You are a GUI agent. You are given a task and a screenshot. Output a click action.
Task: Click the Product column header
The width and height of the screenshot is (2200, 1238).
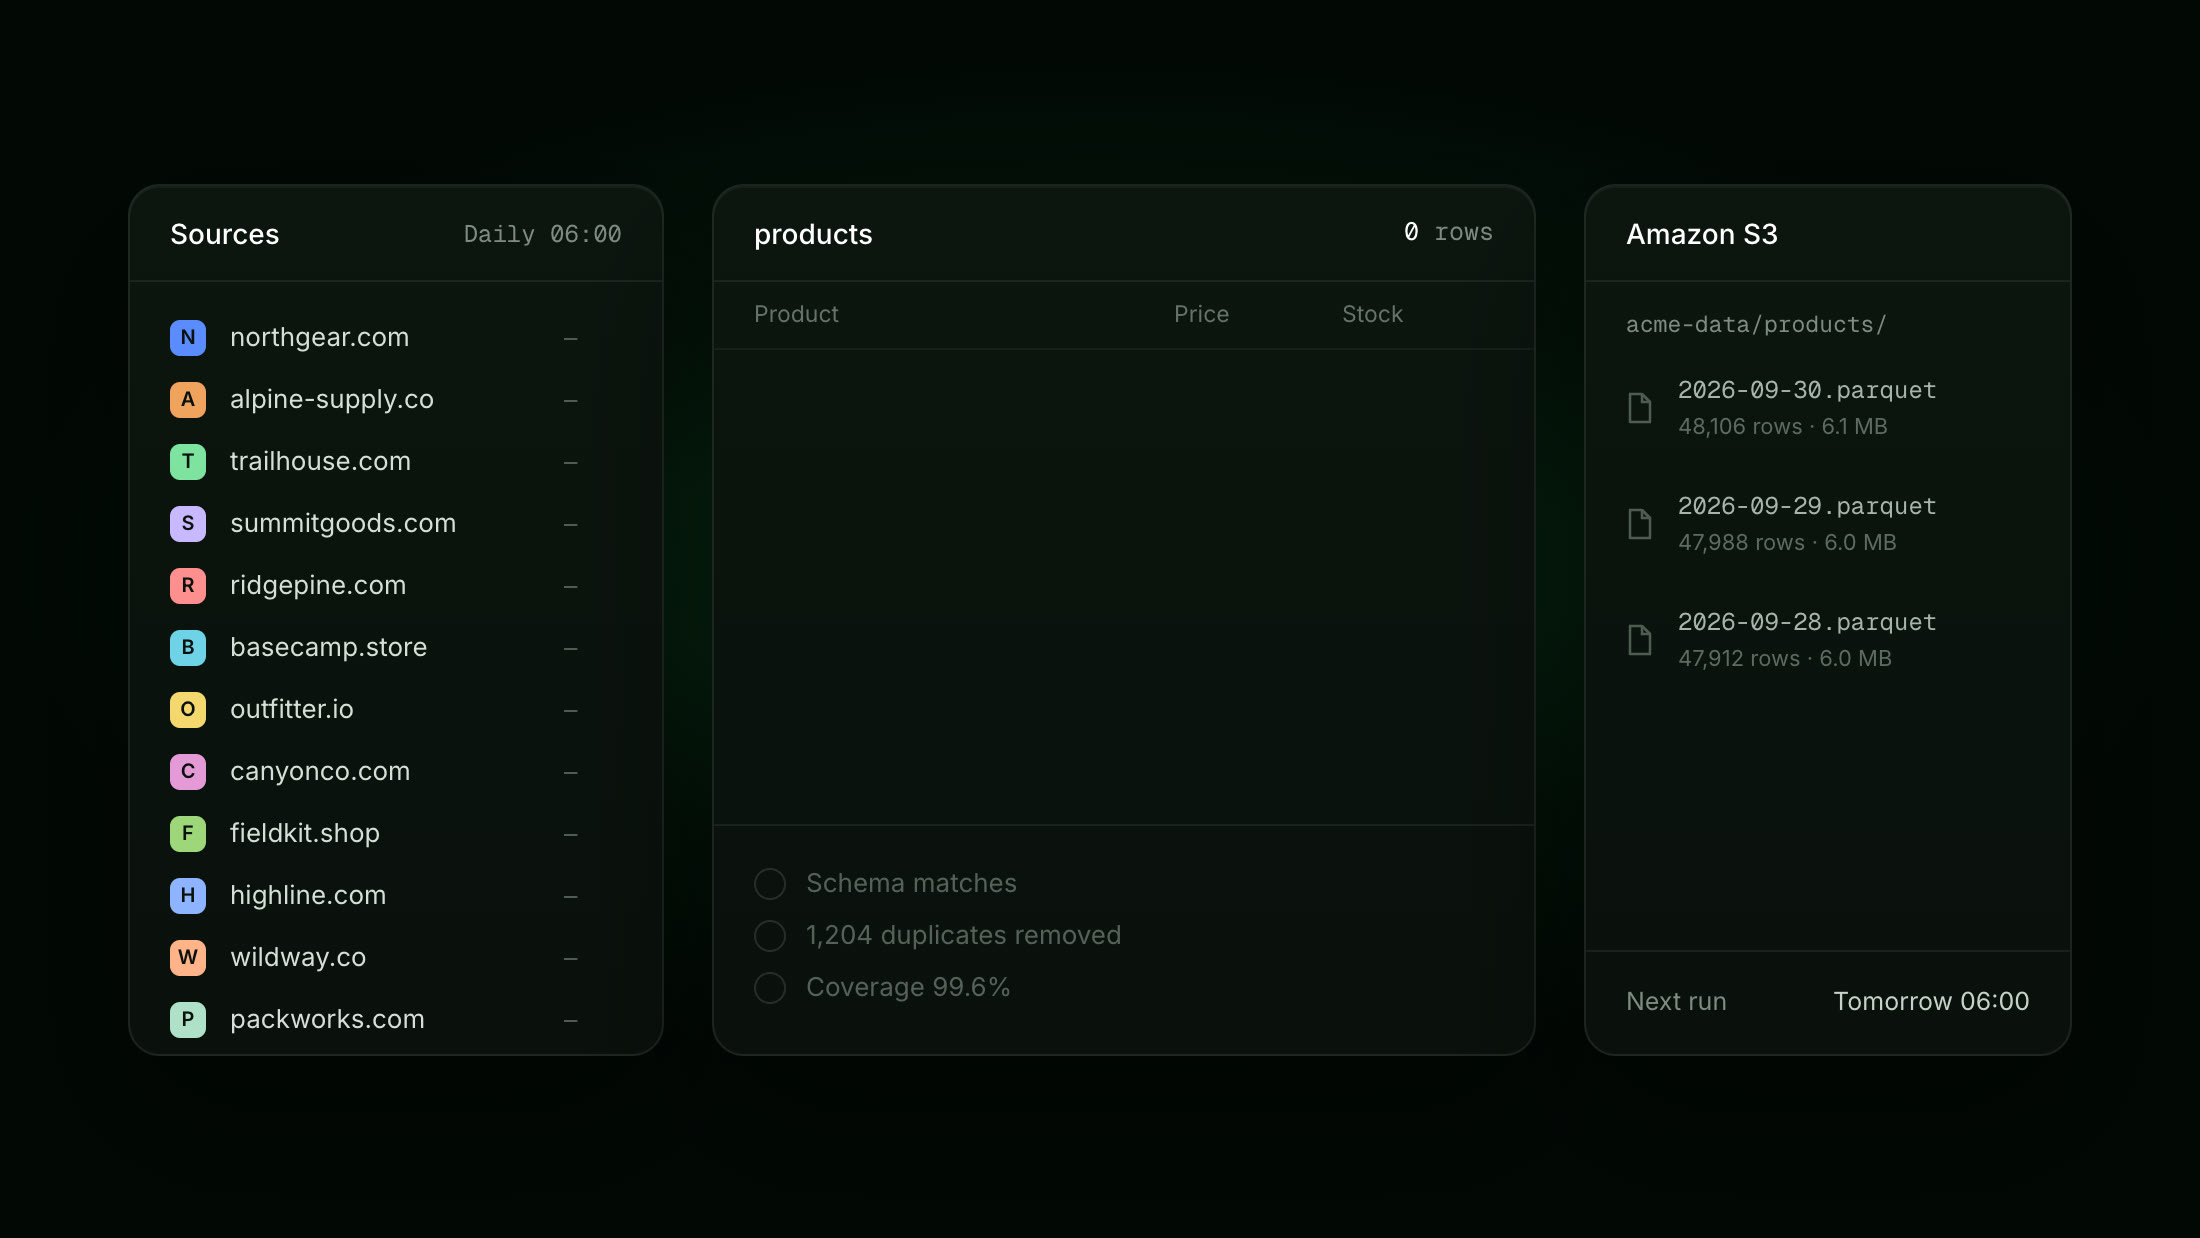coord(796,314)
